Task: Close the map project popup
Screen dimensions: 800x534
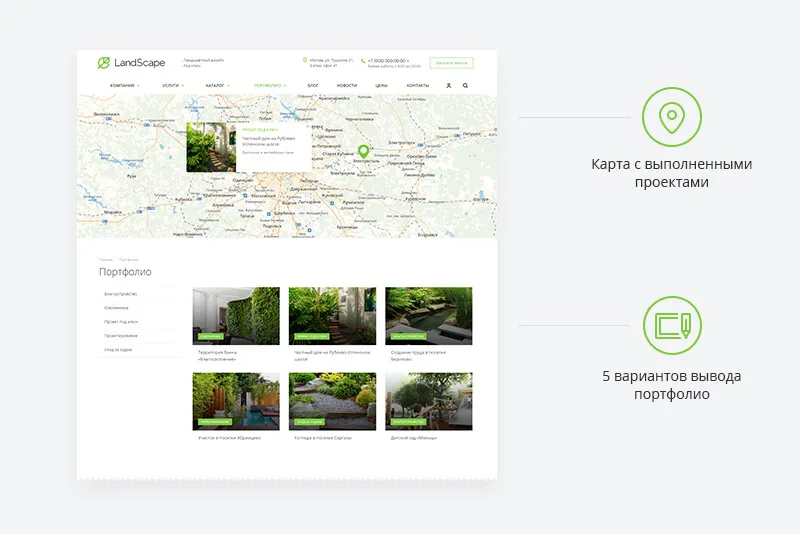Action: [x=306, y=127]
